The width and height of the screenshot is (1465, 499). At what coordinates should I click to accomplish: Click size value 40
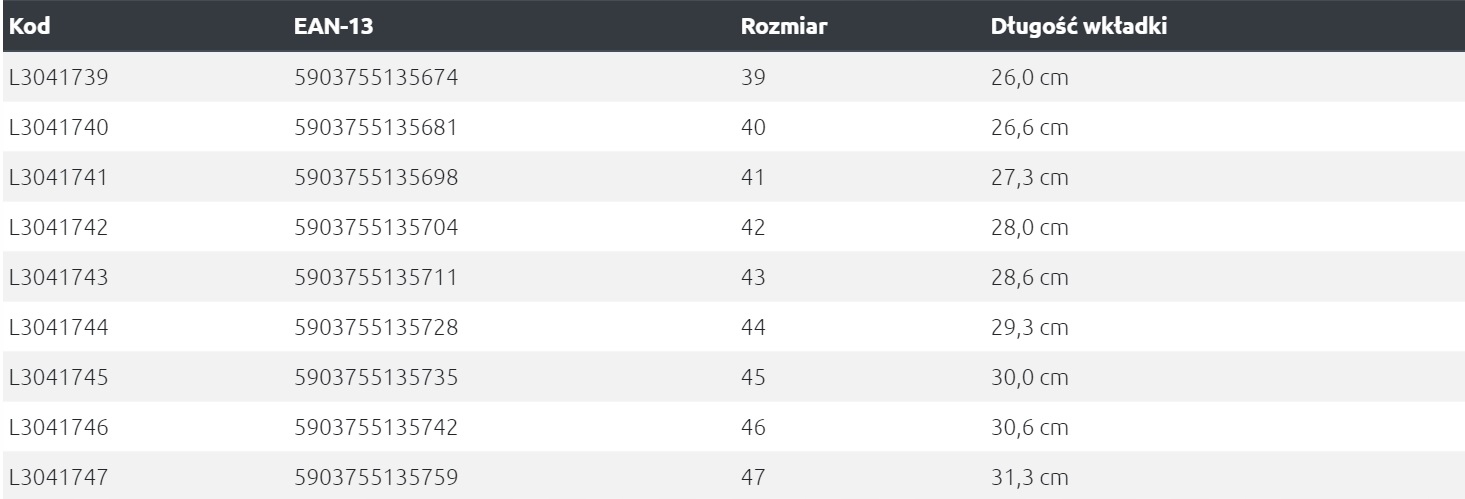coord(754,127)
